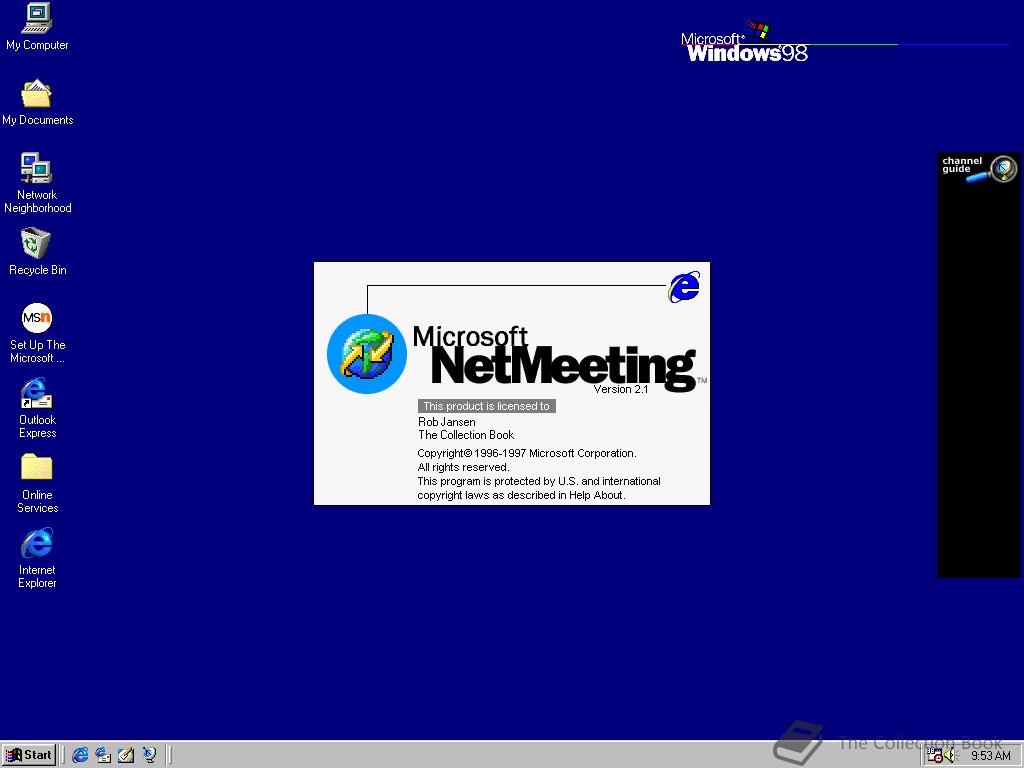Open the channel guide in Channel Bar

coord(979,168)
